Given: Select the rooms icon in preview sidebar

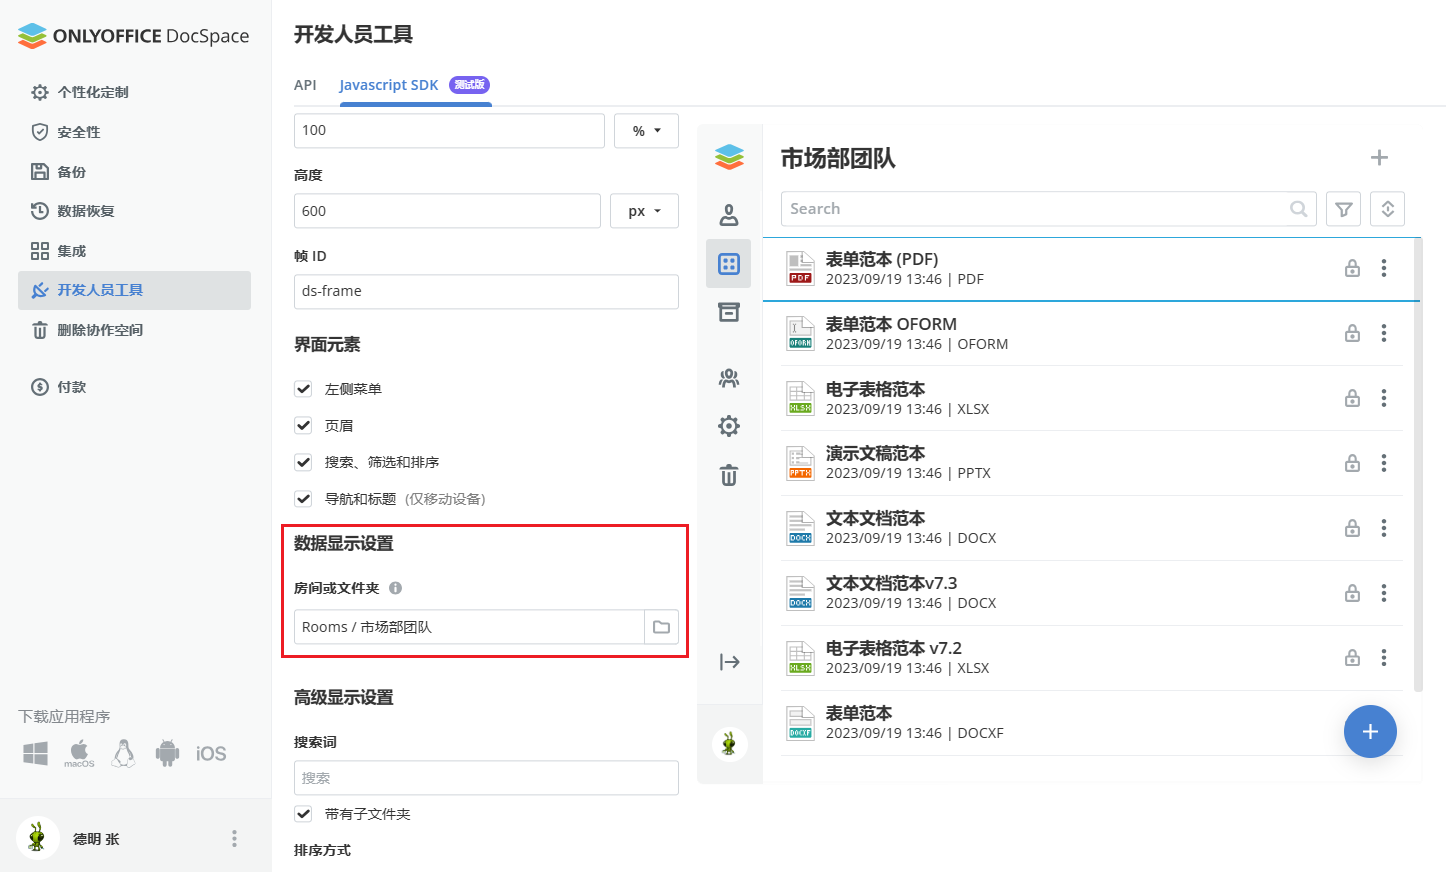Looking at the screenshot, I should pos(729,264).
